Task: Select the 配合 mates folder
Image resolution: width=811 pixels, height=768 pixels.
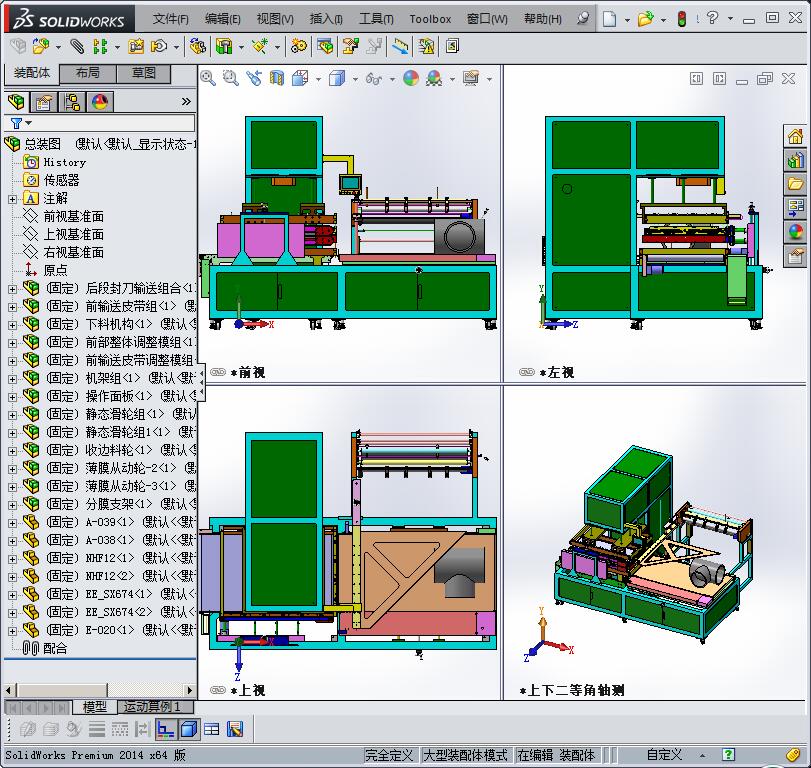Action: [x=55, y=648]
